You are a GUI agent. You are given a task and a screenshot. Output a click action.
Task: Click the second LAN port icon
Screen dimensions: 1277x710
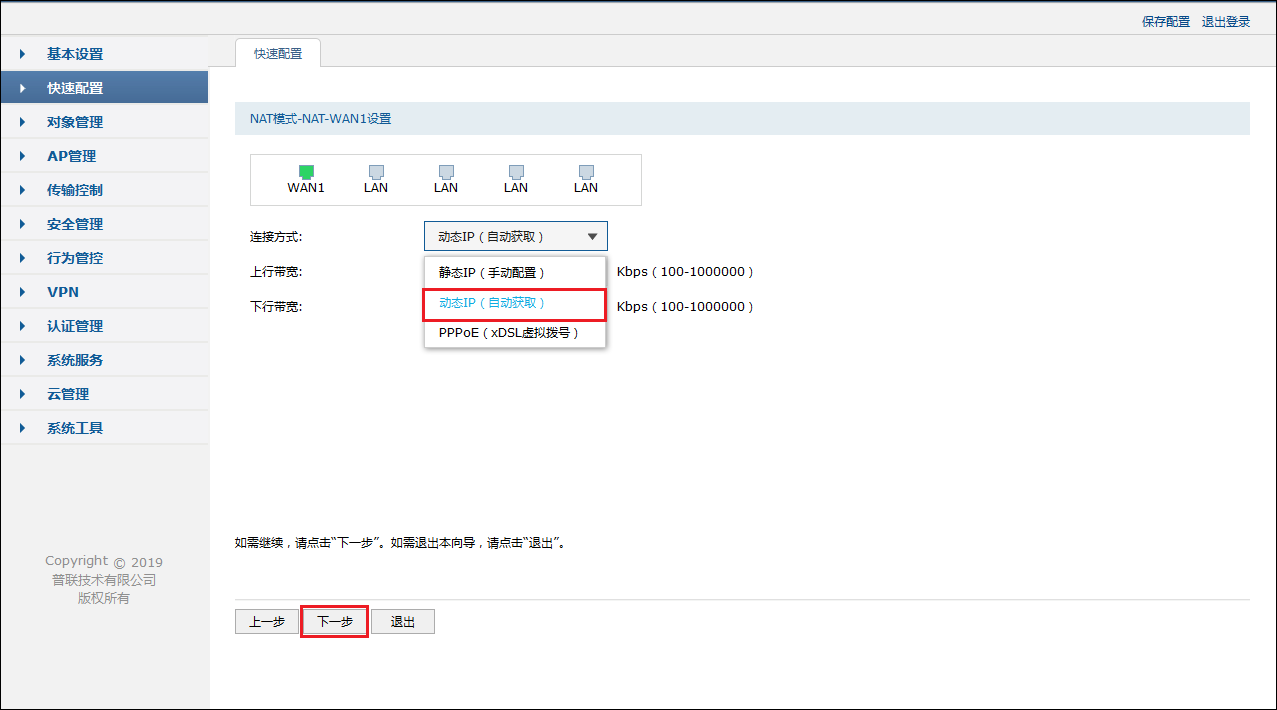click(x=445, y=172)
